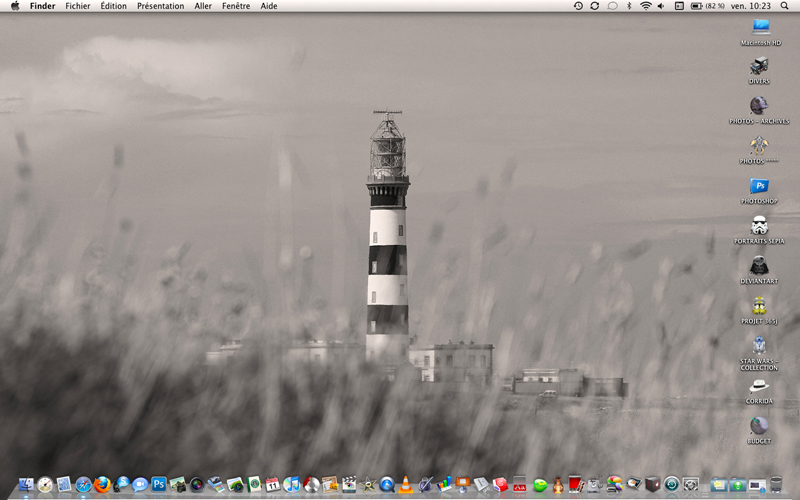Select the STAR WARS - COLLECTION folder

pos(759,353)
